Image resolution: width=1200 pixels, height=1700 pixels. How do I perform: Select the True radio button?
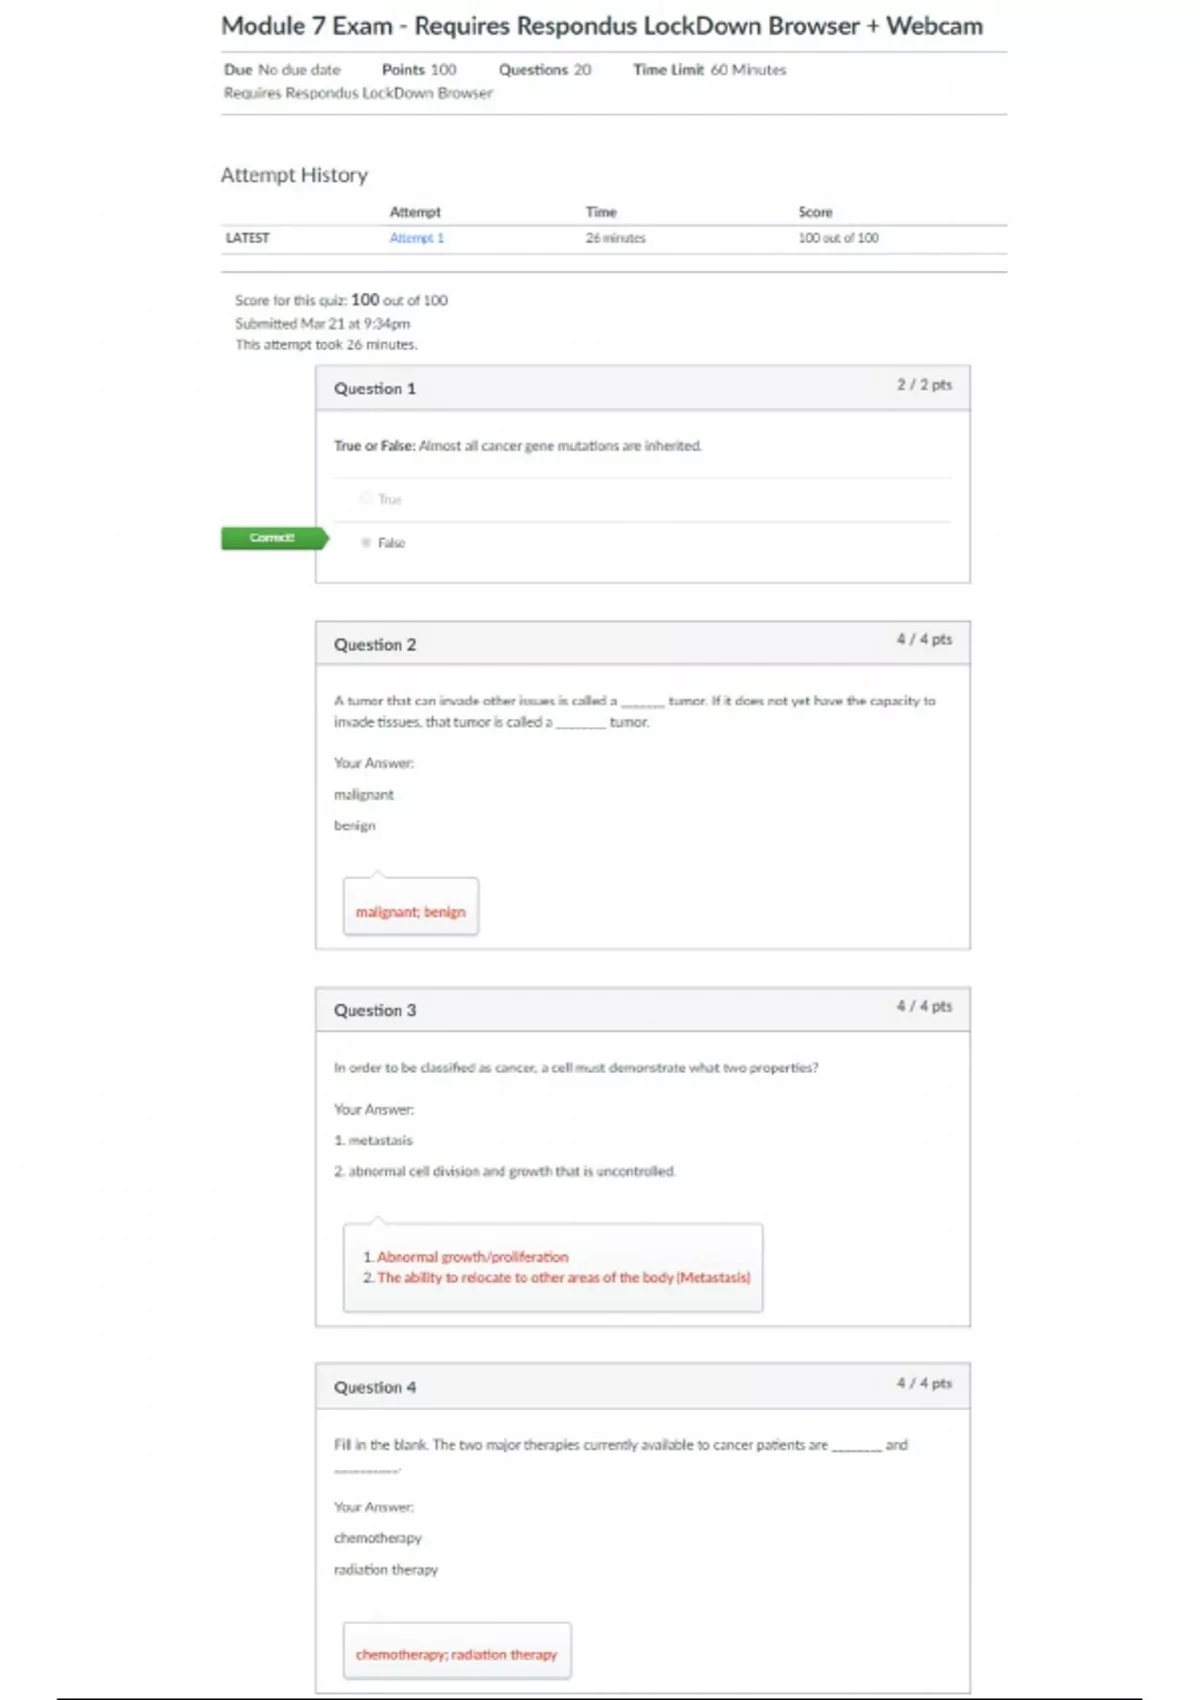click(x=366, y=498)
